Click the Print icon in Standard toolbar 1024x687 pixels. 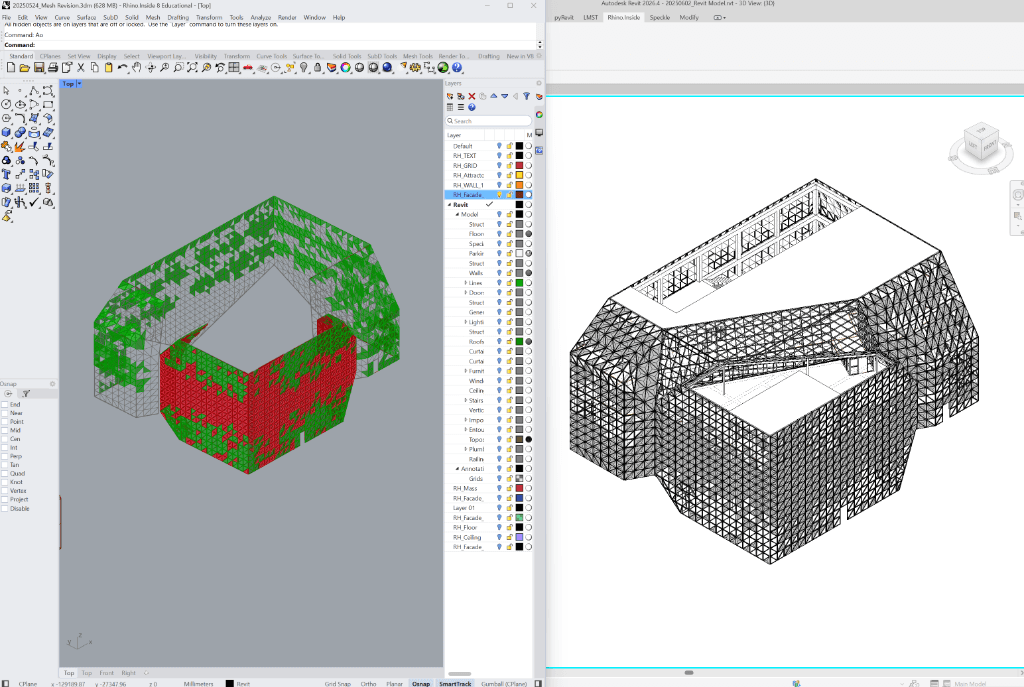[x=52, y=68]
